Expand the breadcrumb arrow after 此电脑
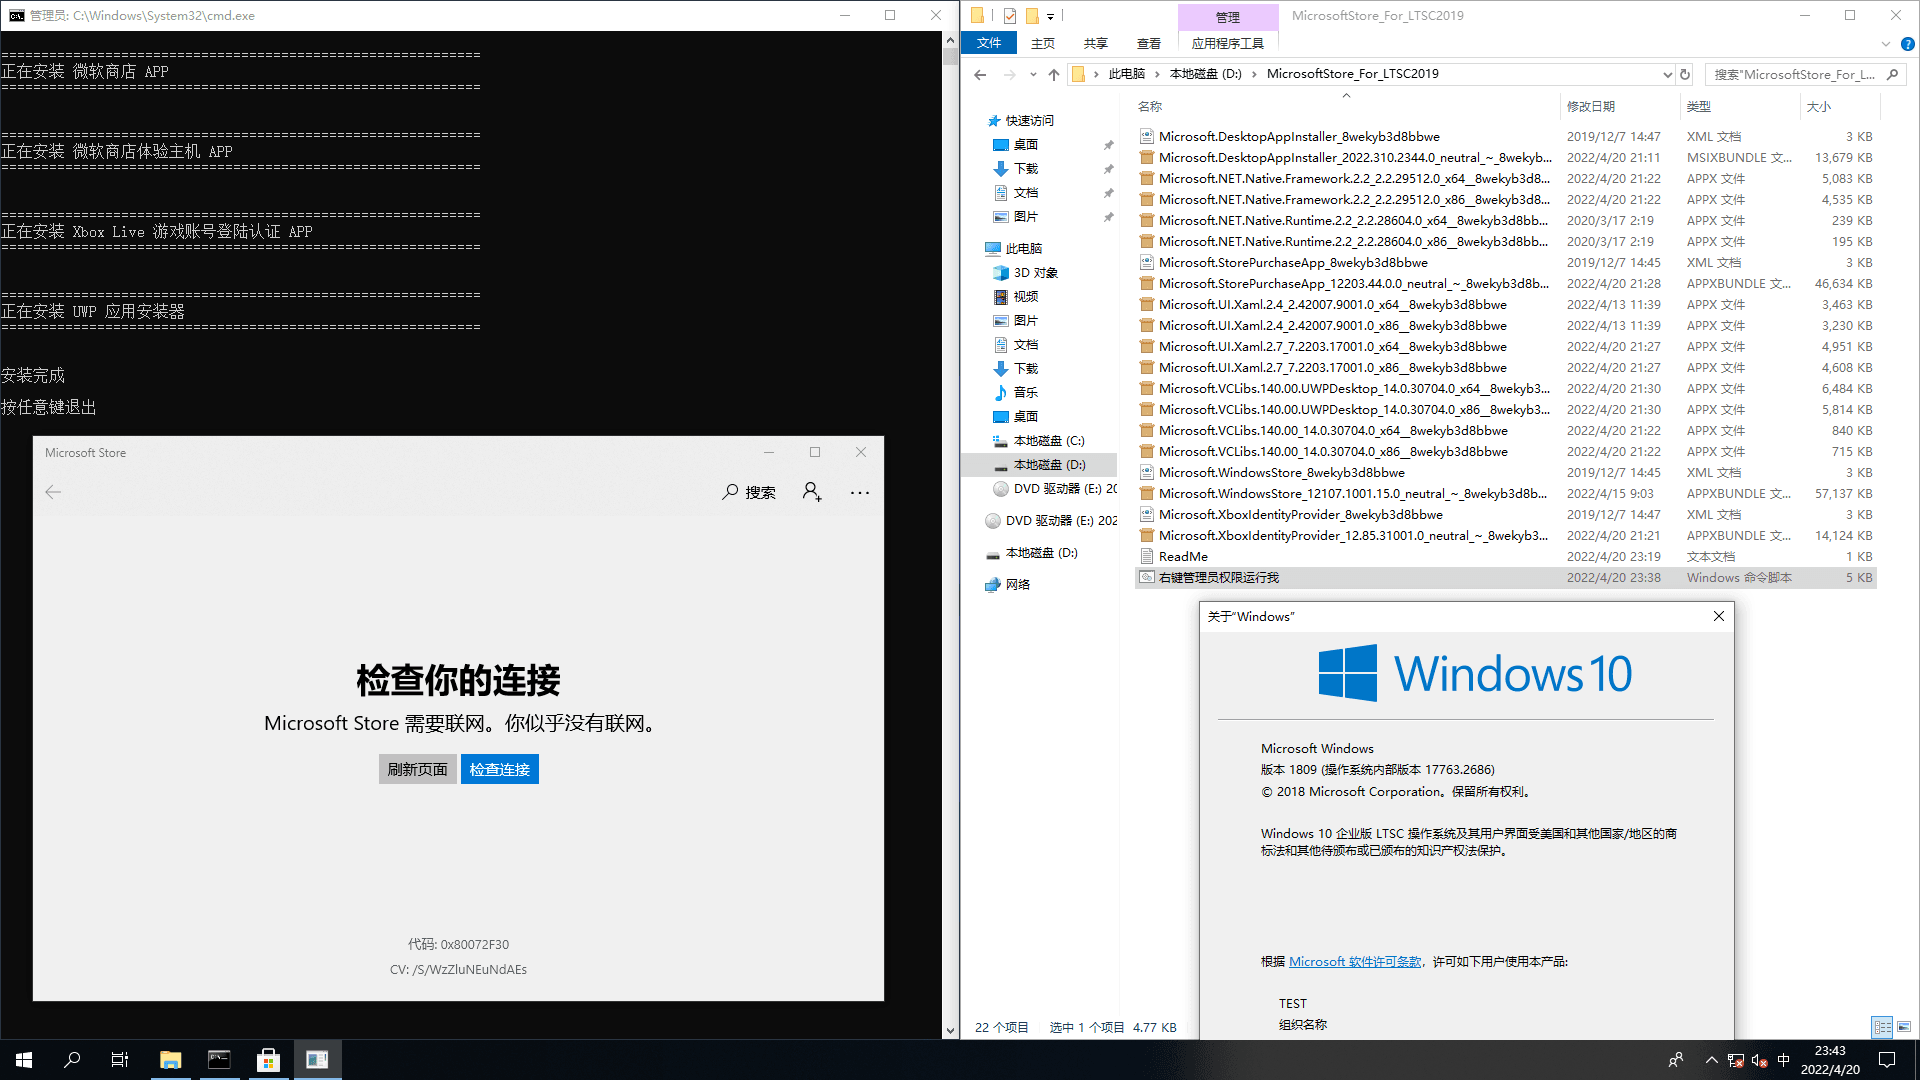 tap(1158, 74)
